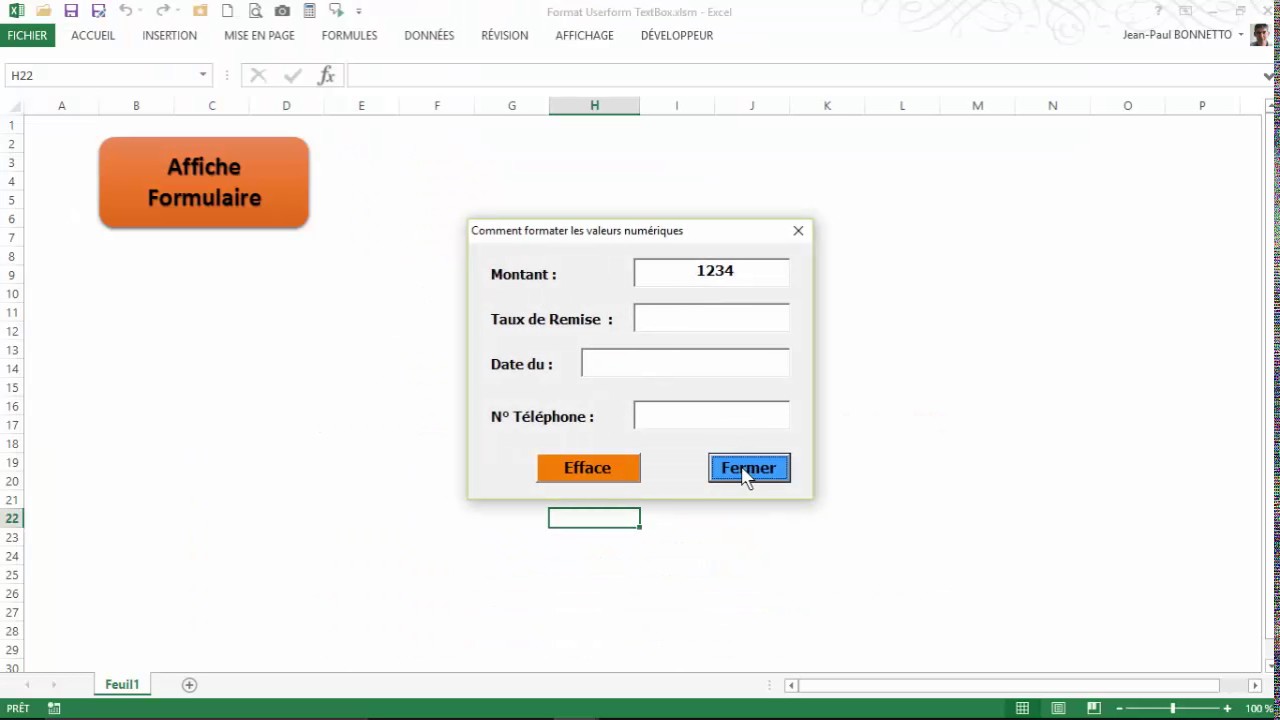Create a new blank workbook icon
The height and width of the screenshot is (720, 1280).
pos(228,11)
